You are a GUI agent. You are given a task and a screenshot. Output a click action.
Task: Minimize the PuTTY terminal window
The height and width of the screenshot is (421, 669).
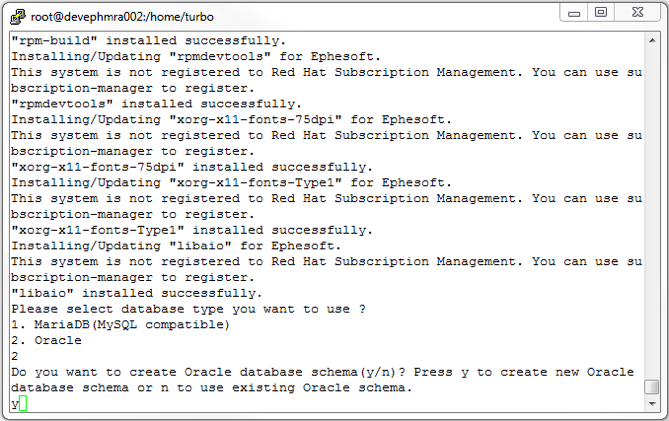coord(574,13)
